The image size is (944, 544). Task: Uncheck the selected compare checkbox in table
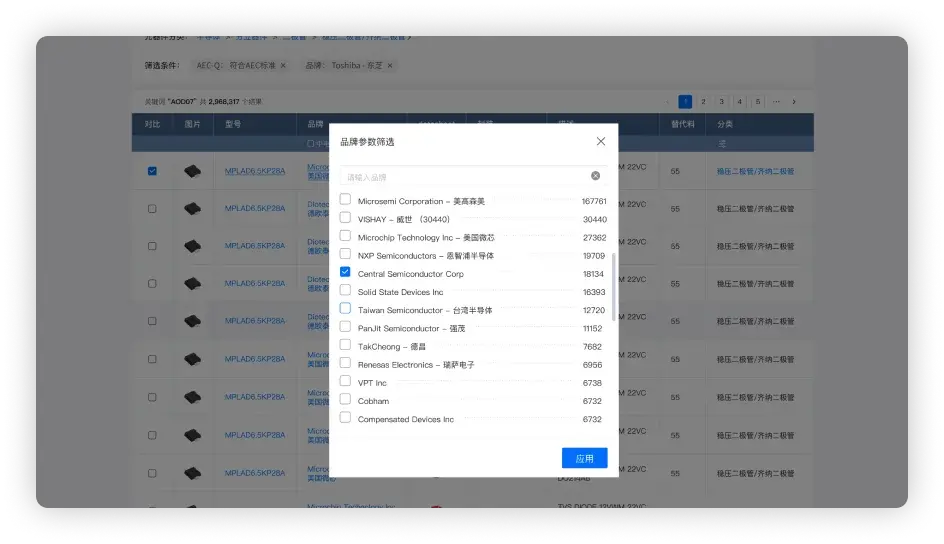(x=152, y=171)
